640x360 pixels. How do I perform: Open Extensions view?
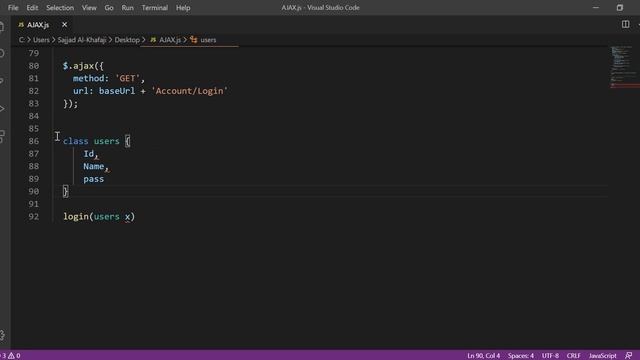(2, 136)
